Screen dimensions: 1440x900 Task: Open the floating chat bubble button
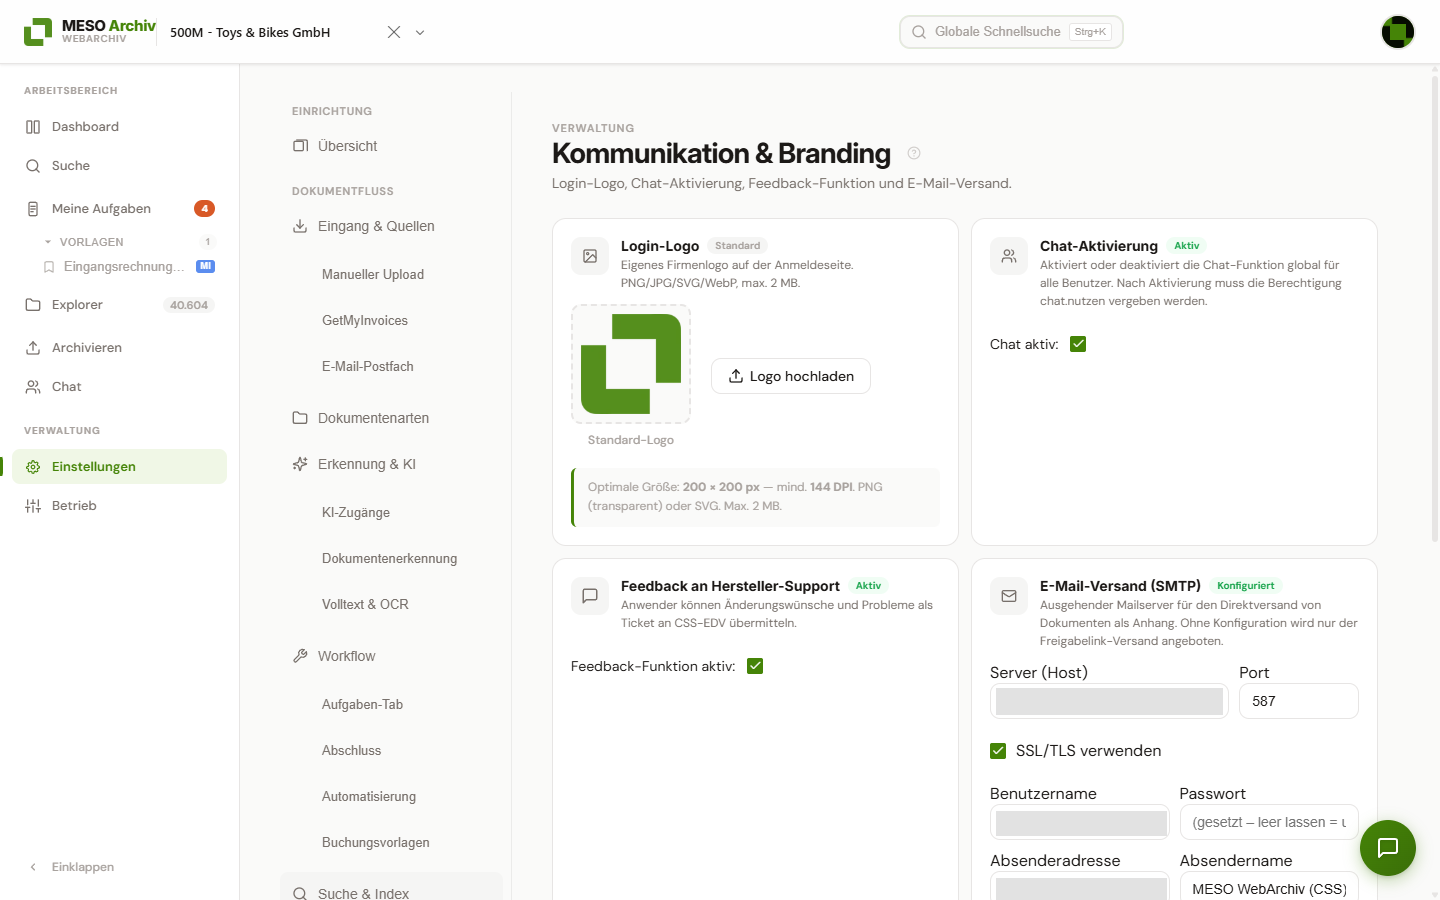(x=1388, y=848)
